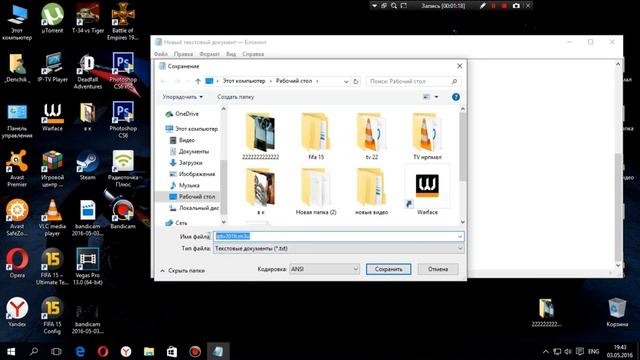
Task: Select the FIFA 15 Config desktop icon
Action: click(52, 316)
